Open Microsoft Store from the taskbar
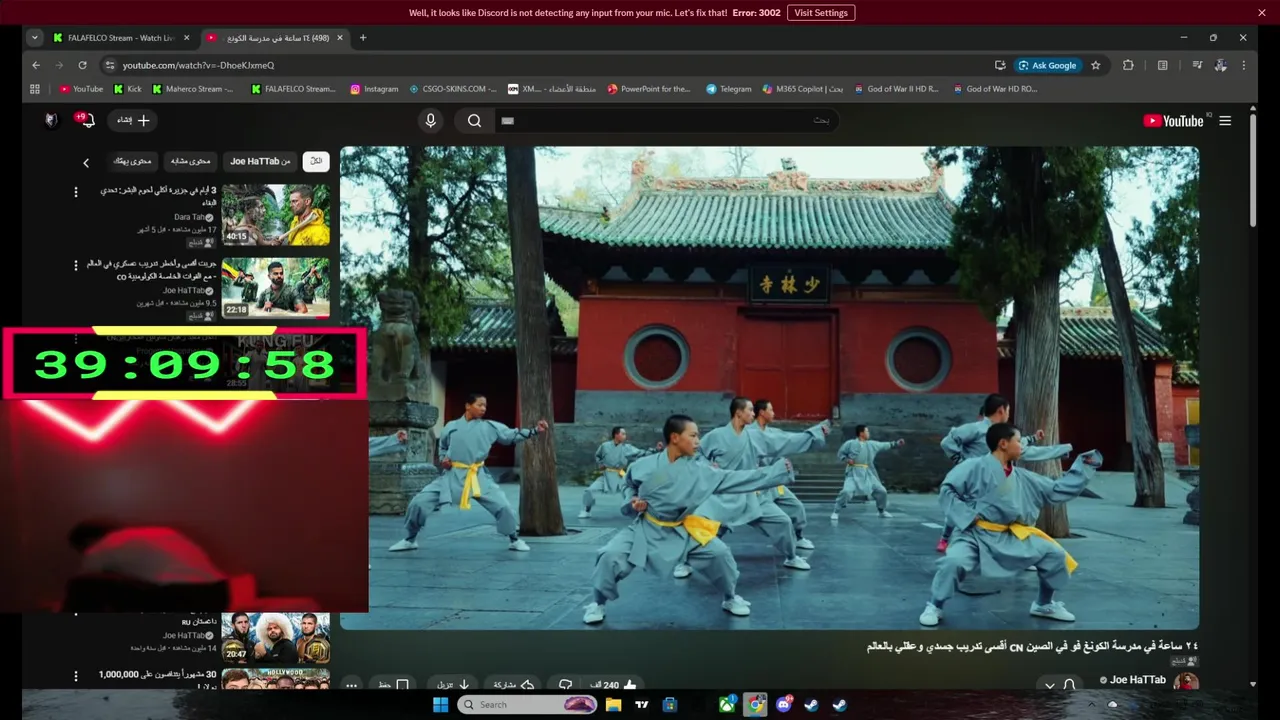The width and height of the screenshot is (1280, 720). [x=670, y=704]
